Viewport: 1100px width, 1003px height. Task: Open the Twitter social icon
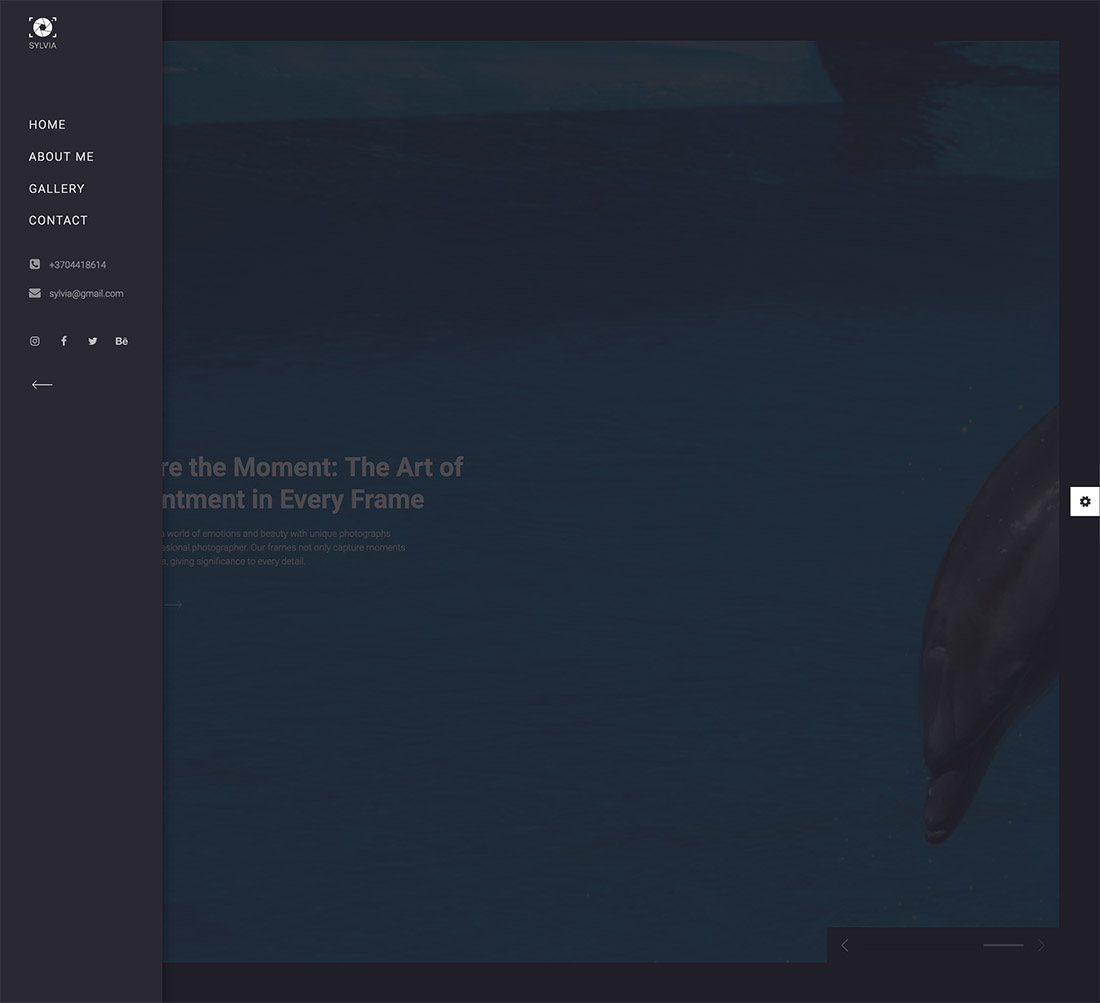(x=93, y=341)
